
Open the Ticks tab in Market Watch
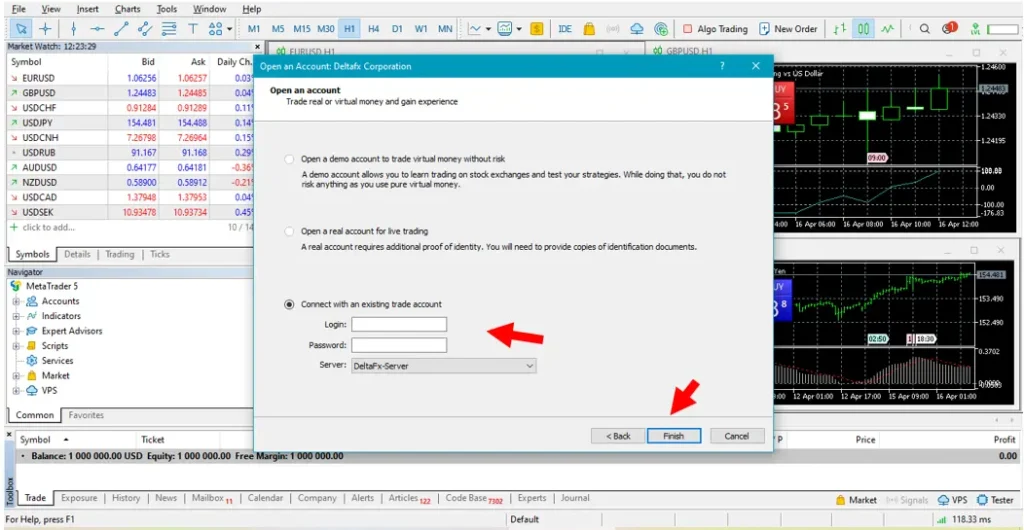coord(160,255)
